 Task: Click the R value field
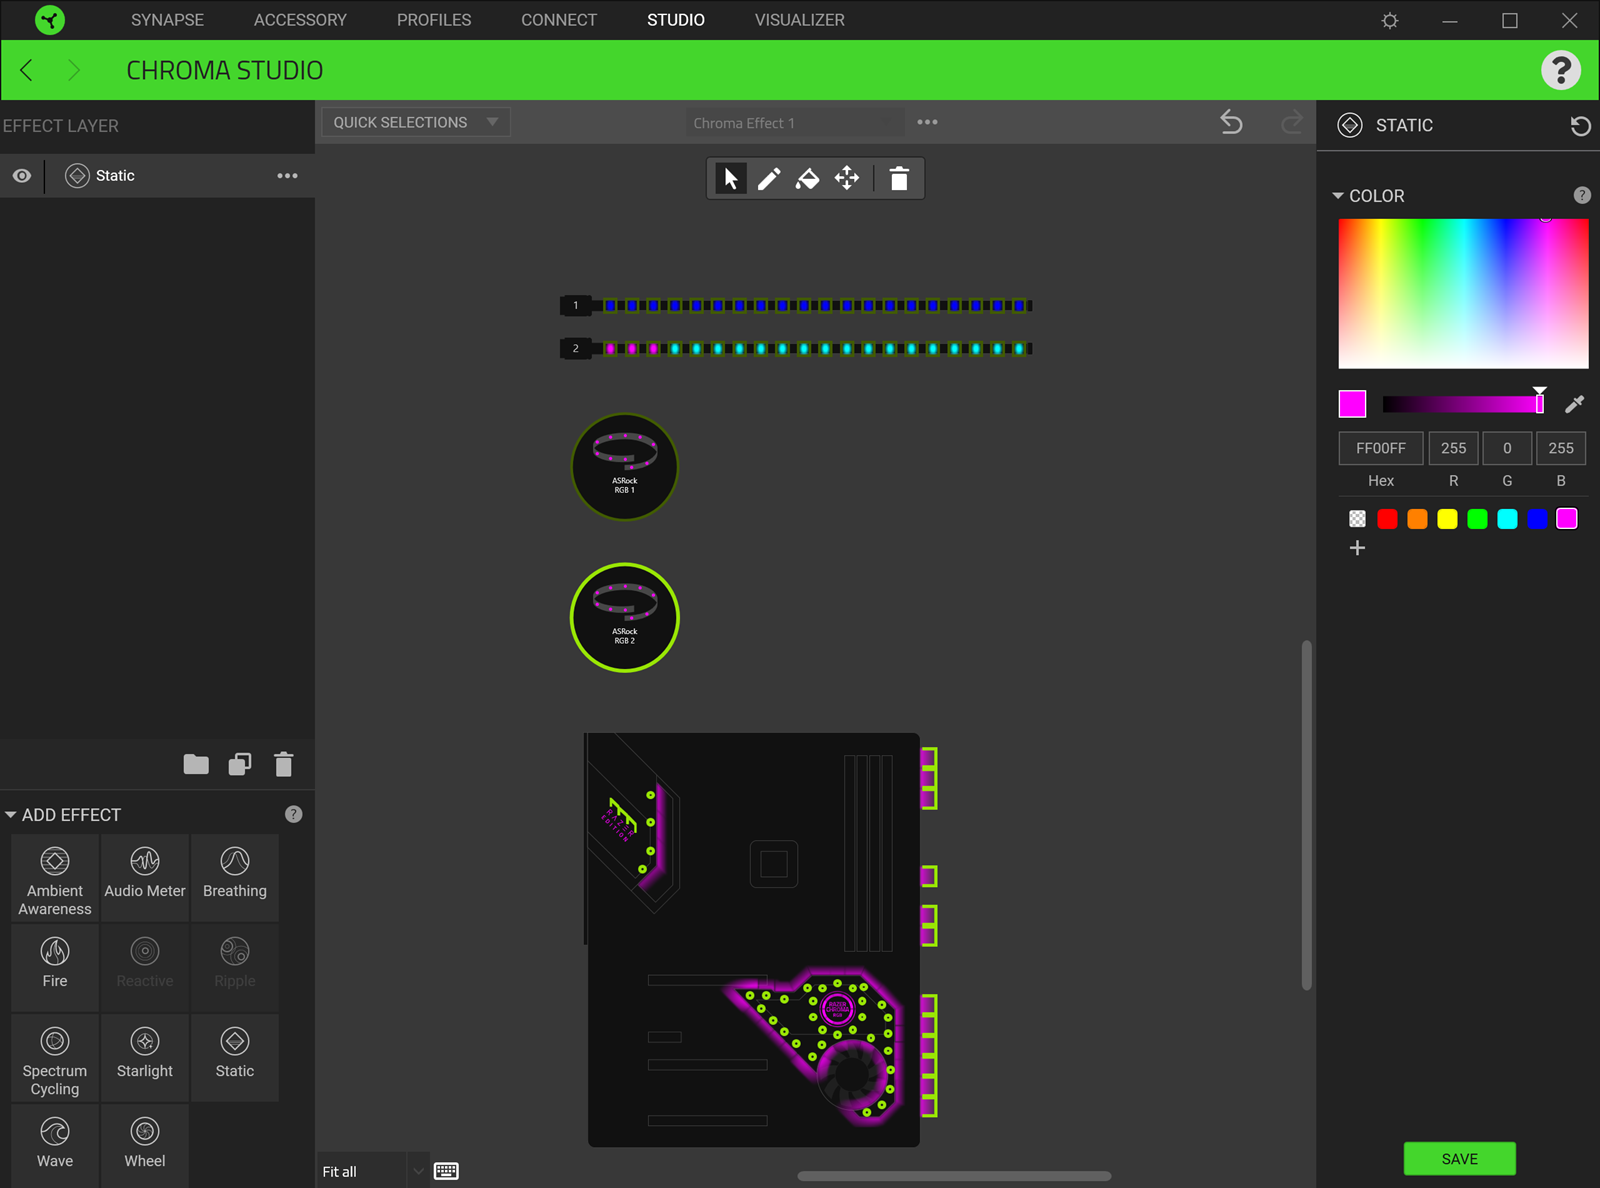tap(1454, 448)
